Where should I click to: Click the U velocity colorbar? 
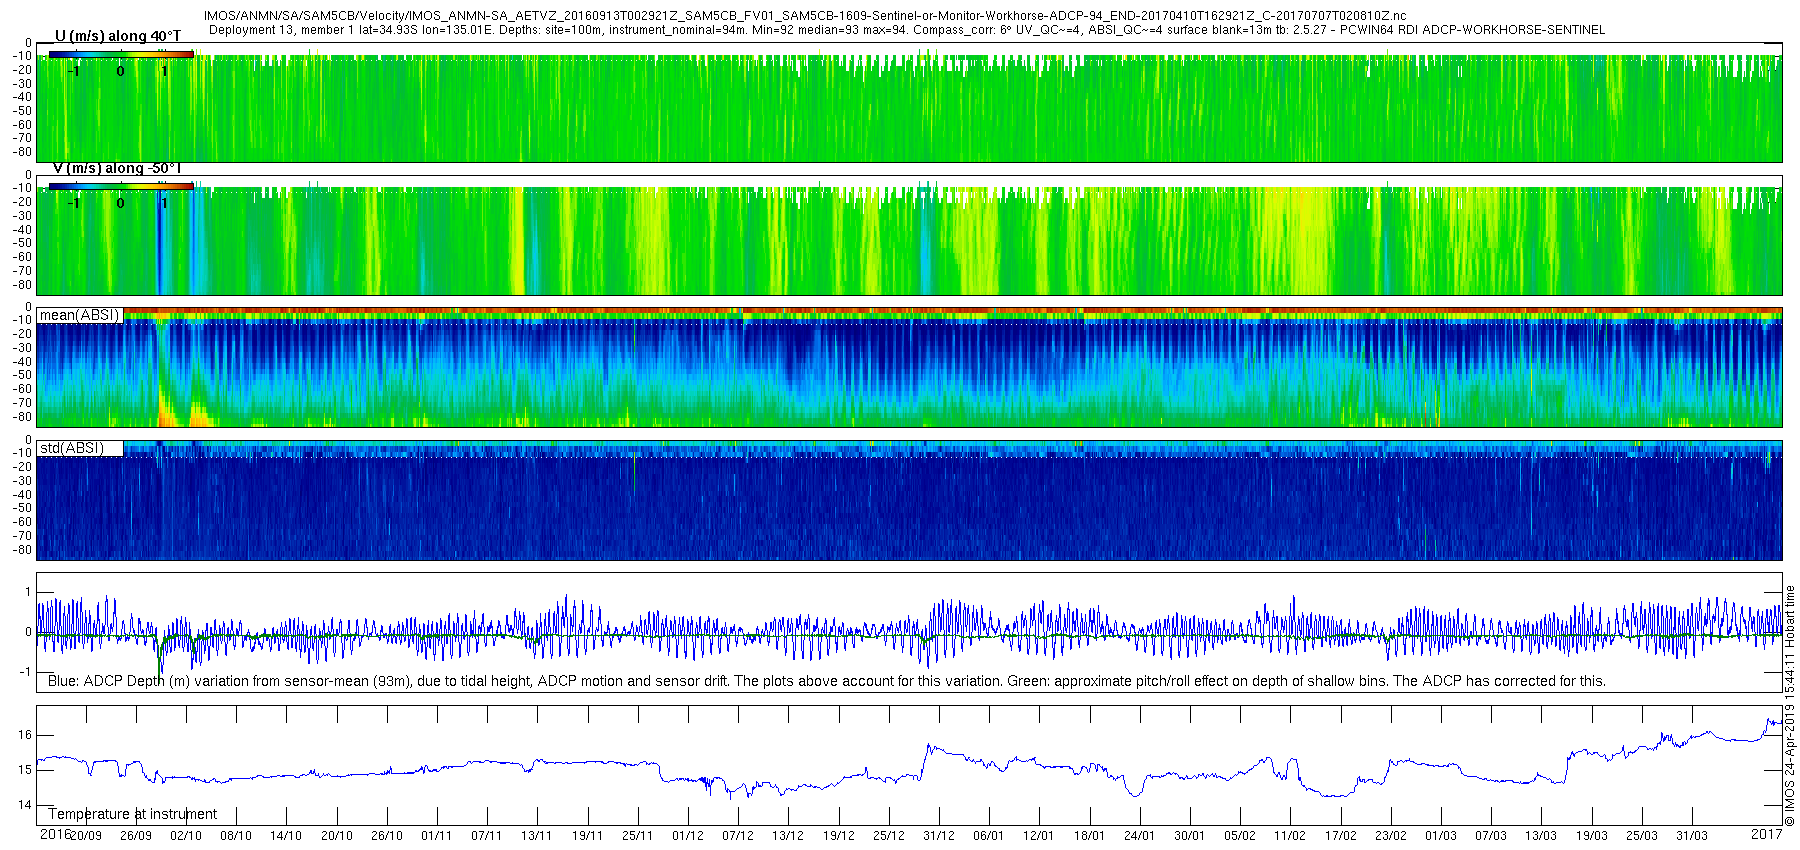(121, 54)
